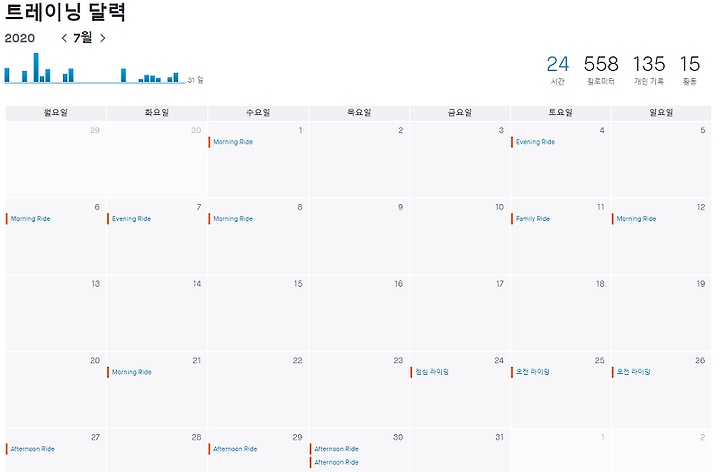Click the 24 시간 total stat
The width and height of the screenshot is (720, 472).
click(557, 70)
